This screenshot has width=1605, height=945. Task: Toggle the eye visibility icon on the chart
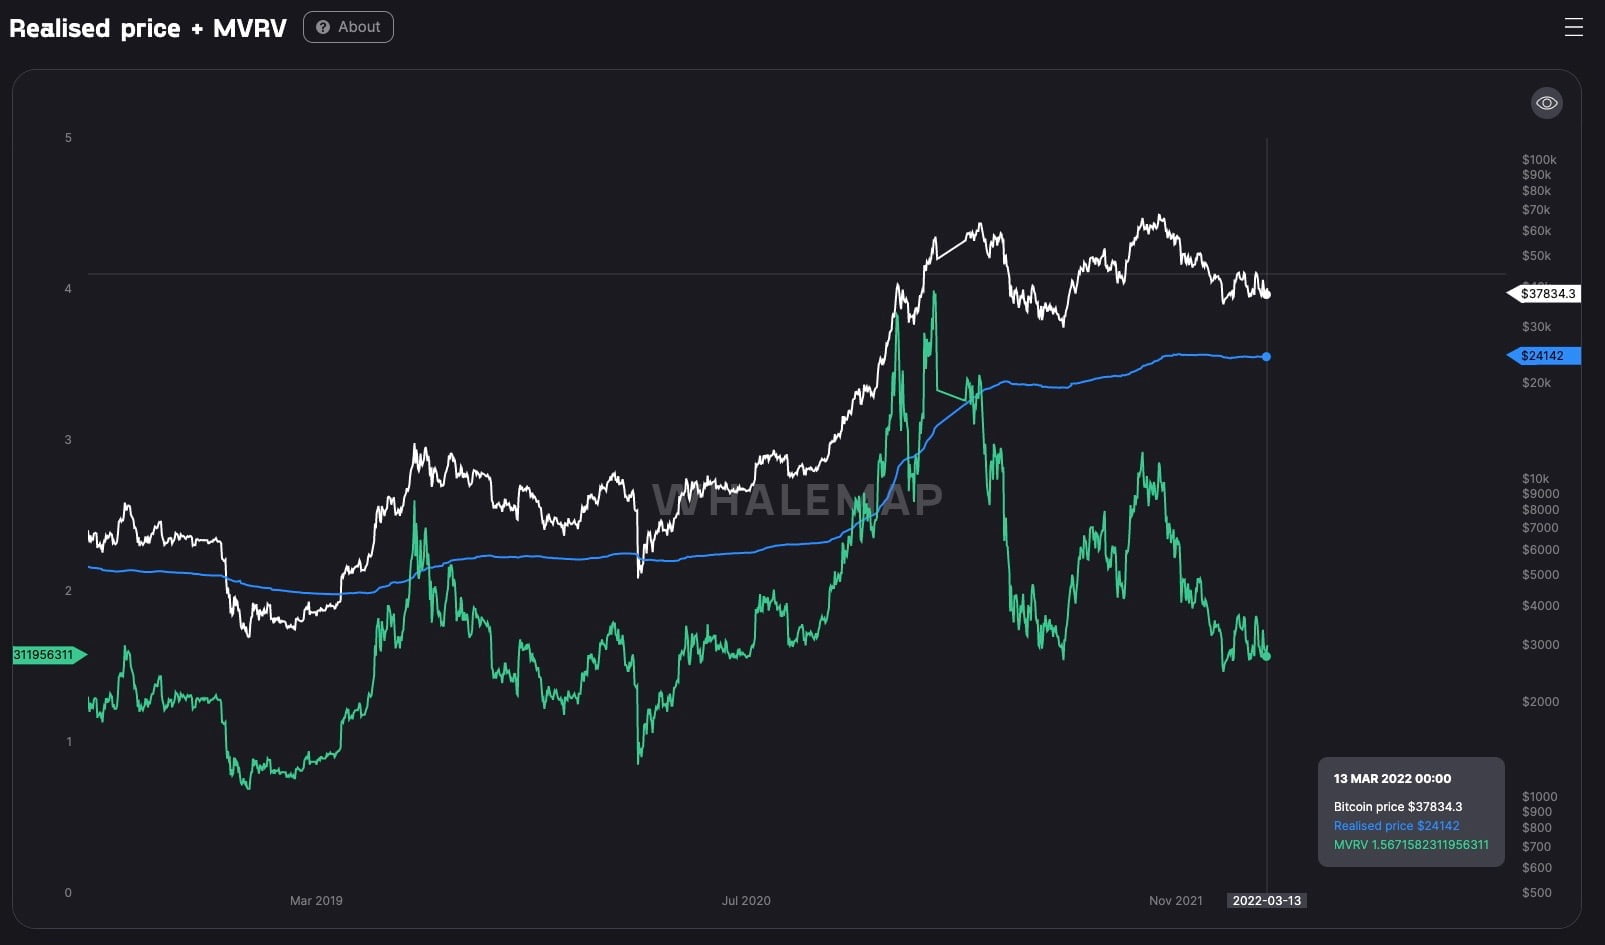pos(1546,103)
